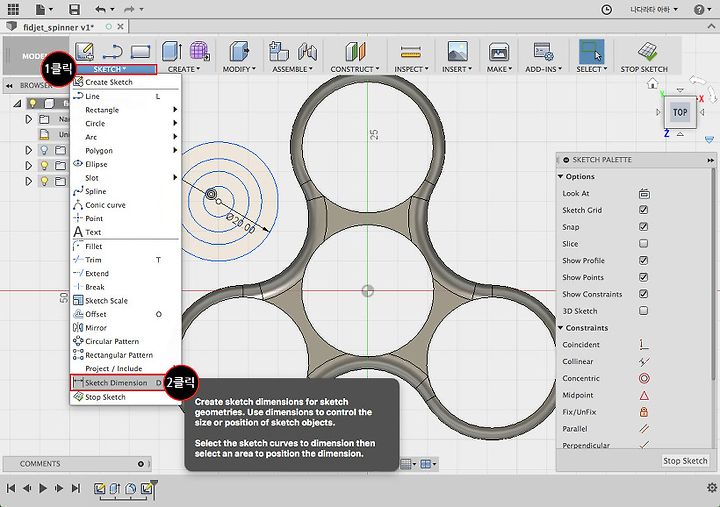
Task: Click the Measure icon above INSPECT
Action: [411, 52]
